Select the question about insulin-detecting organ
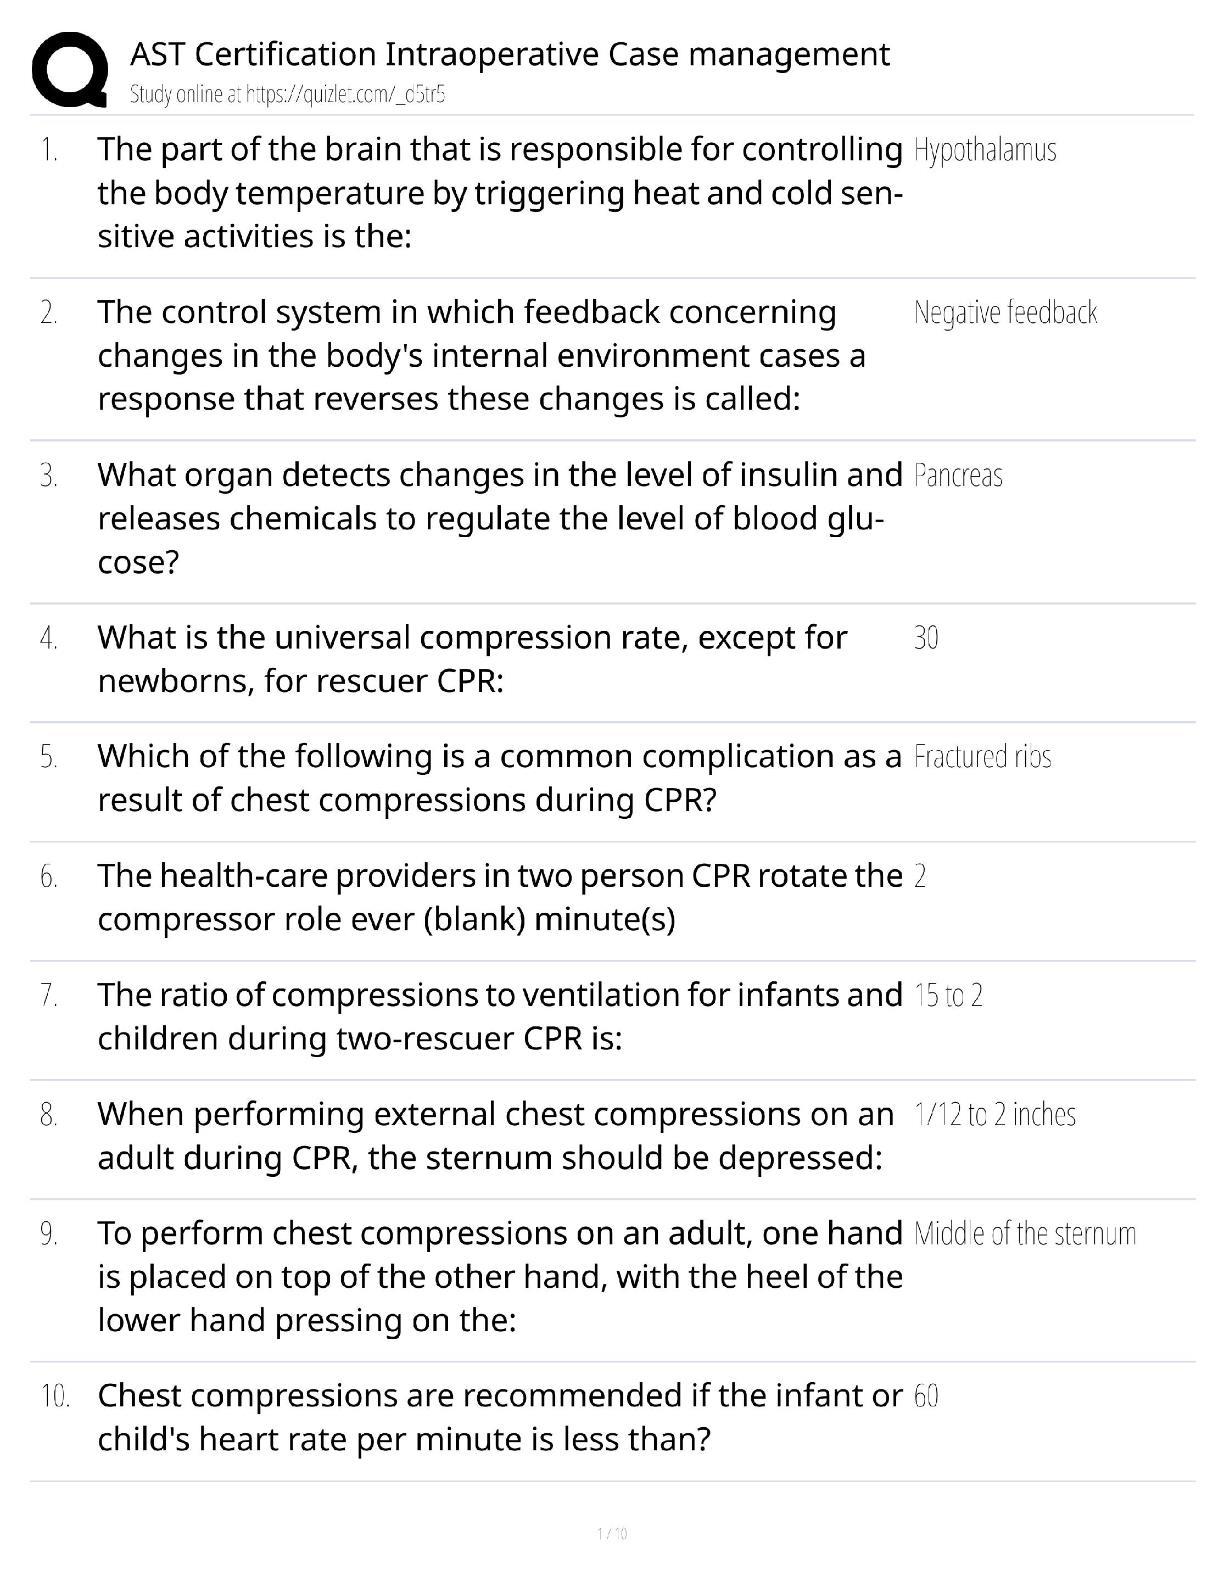This screenshot has height=1584, width=1224. (499, 518)
